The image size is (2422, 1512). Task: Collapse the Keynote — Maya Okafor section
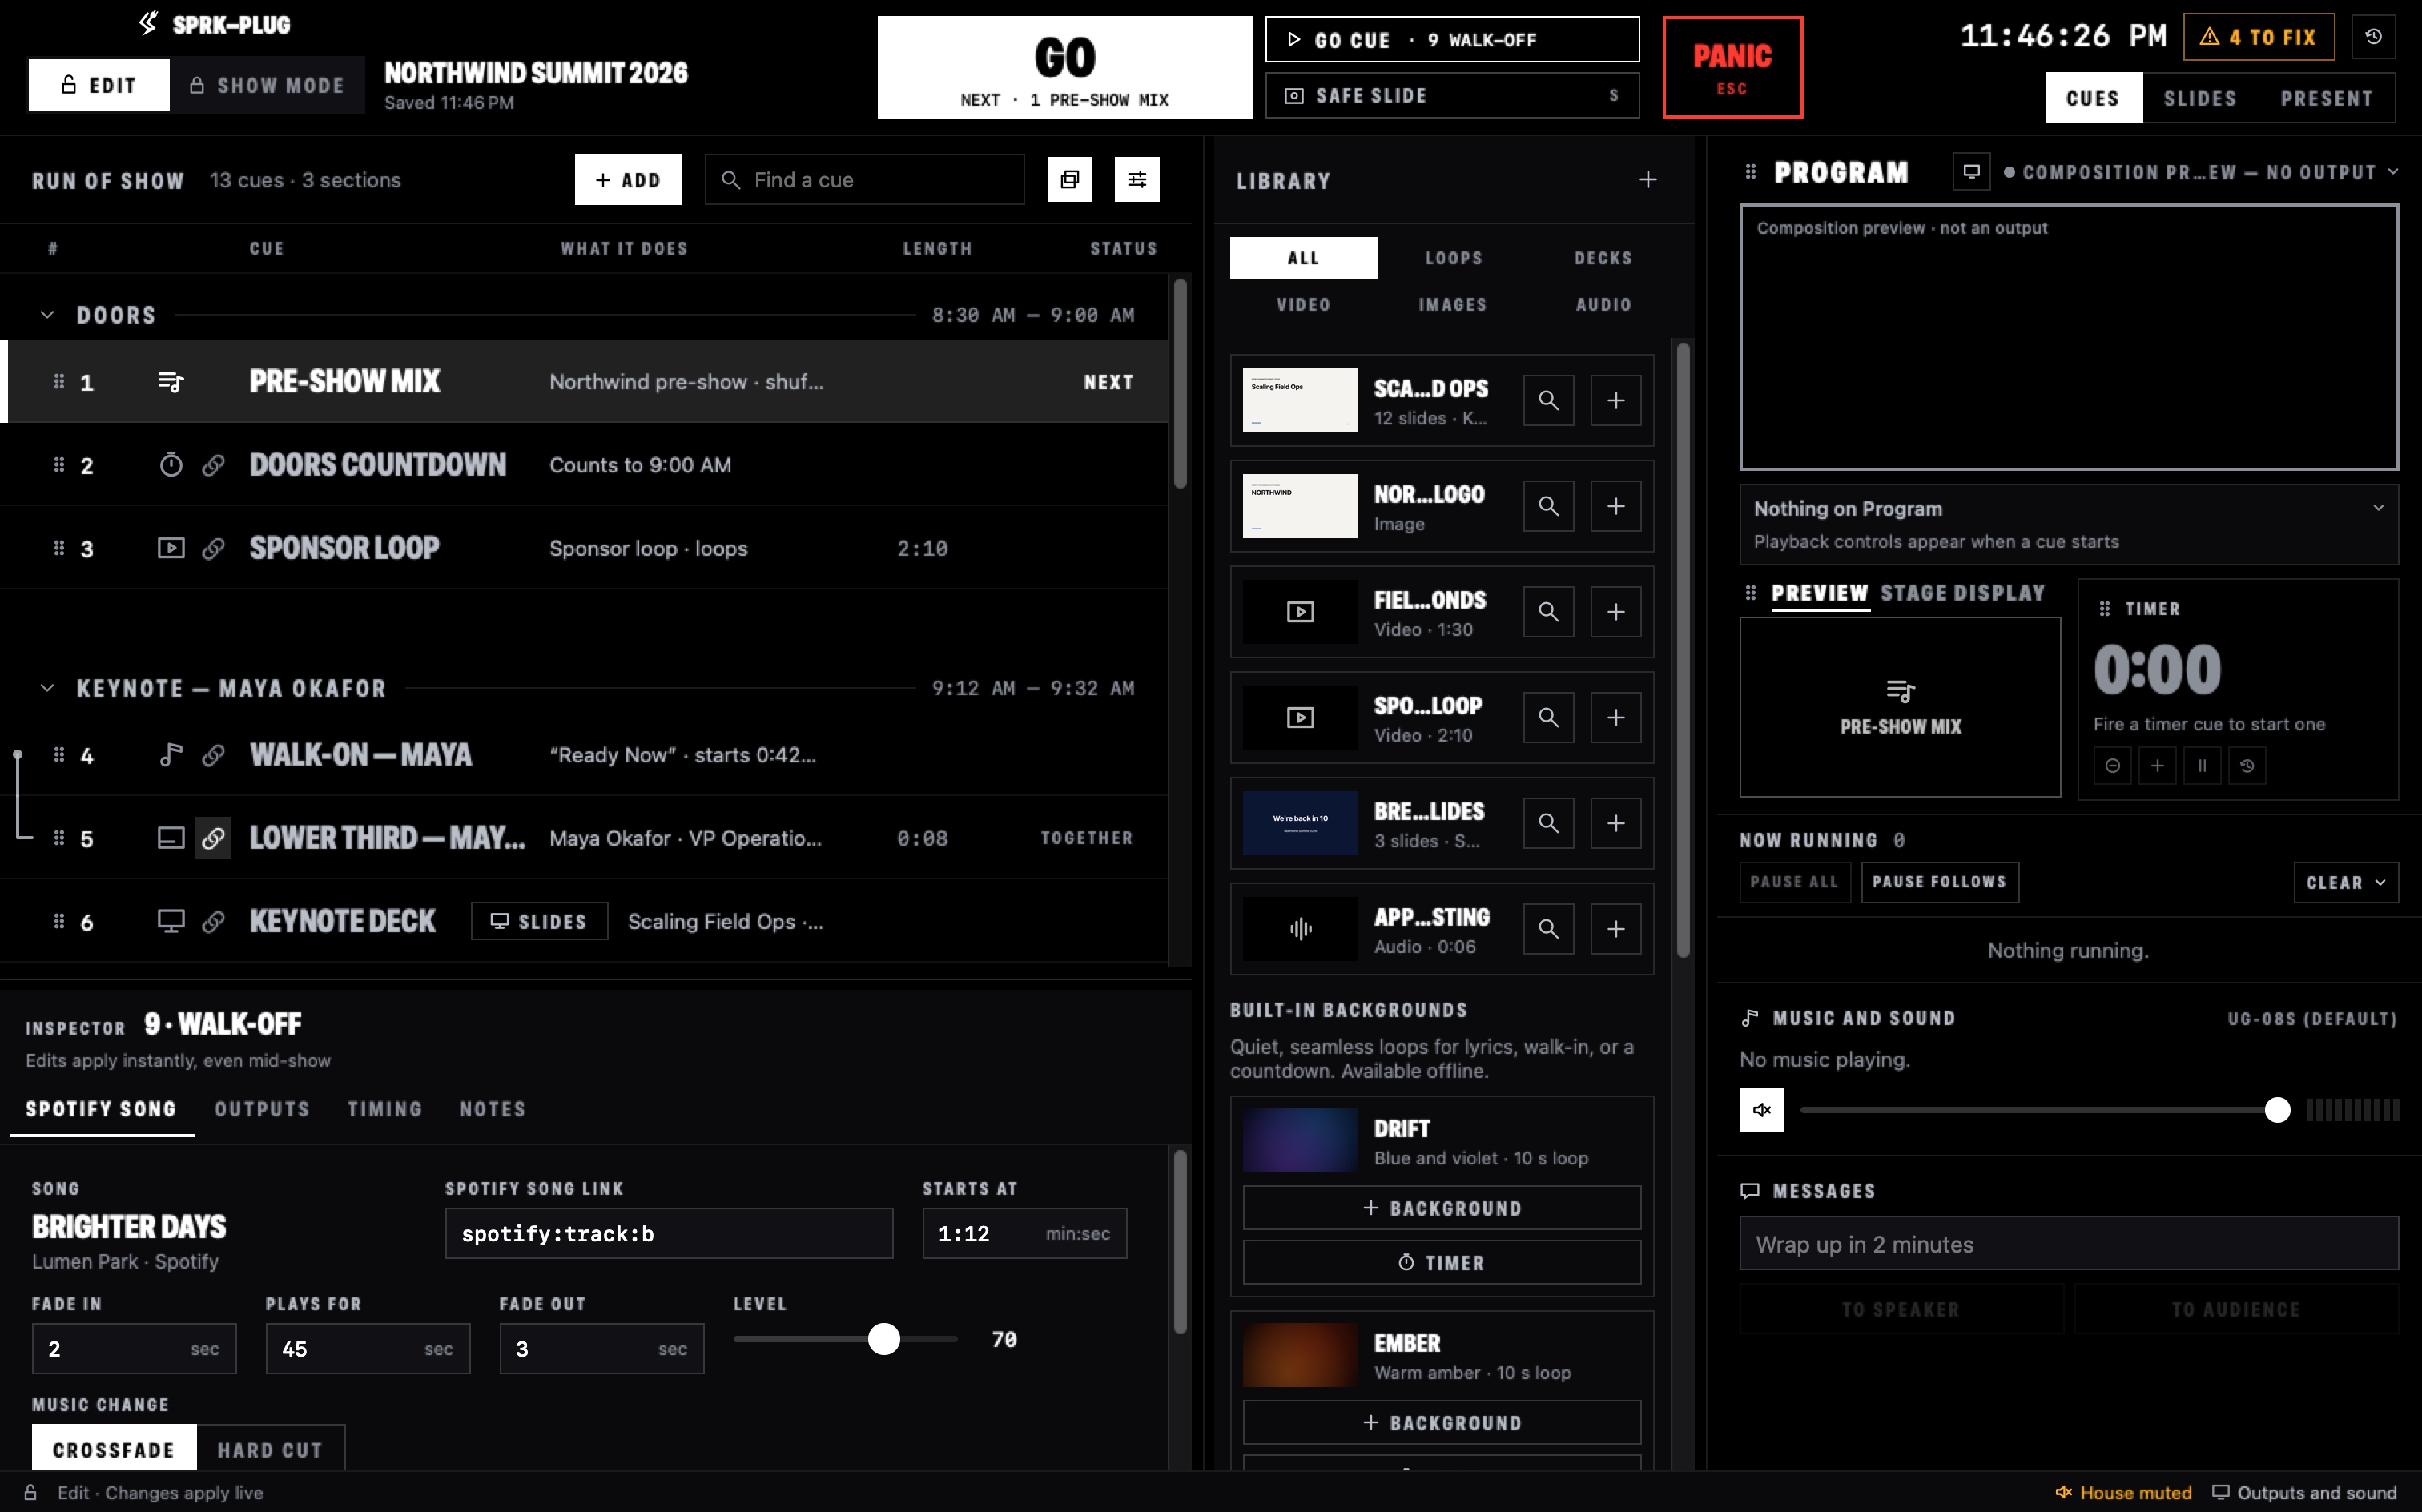pyautogui.click(x=47, y=688)
